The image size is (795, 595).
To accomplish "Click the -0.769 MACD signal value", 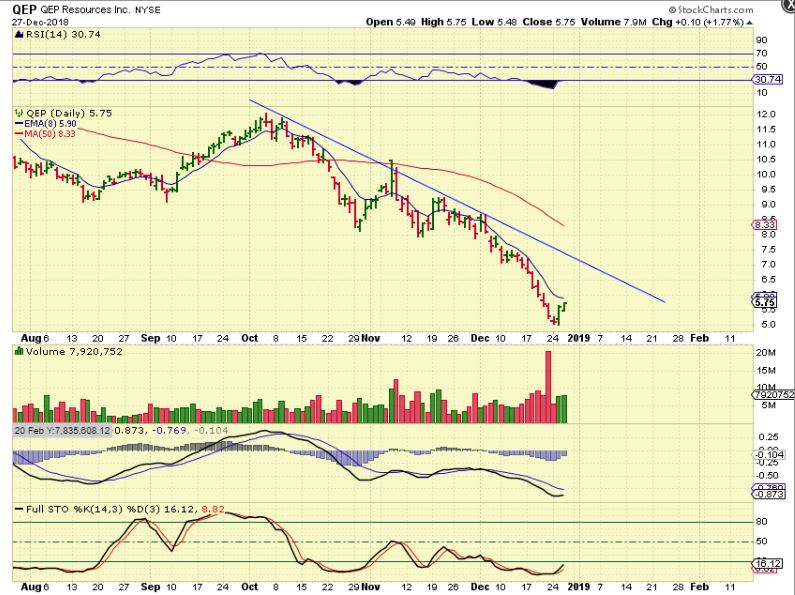I will (x=170, y=430).
